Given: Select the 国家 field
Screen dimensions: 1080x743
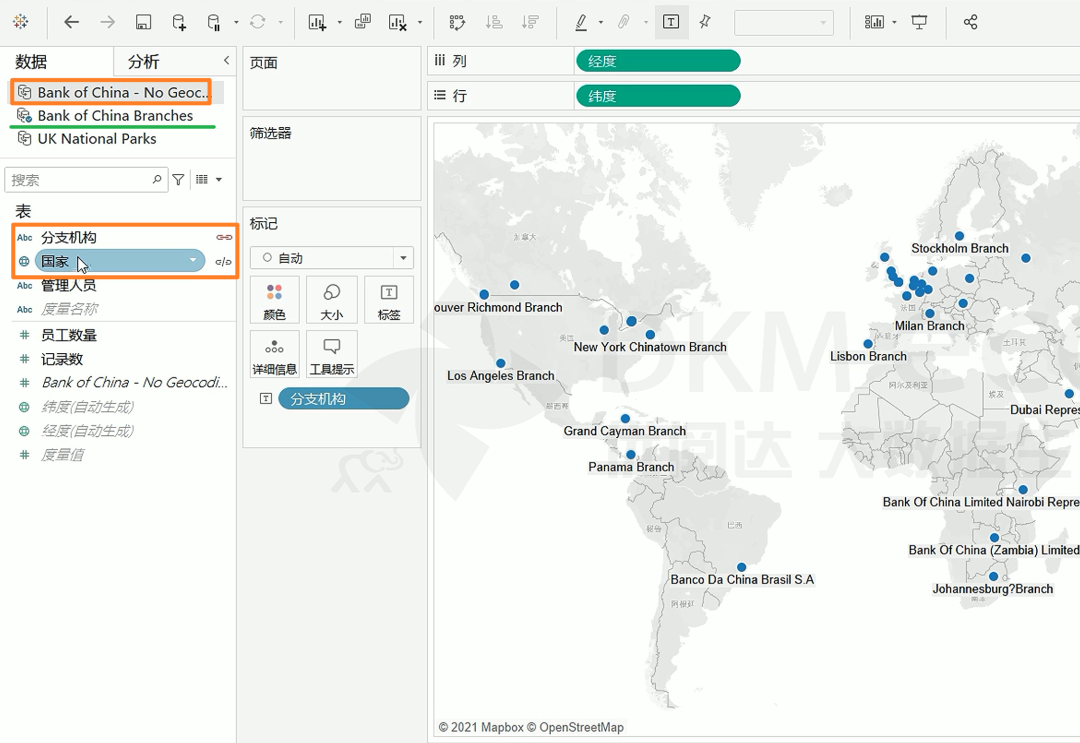Looking at the screenshot, I should pyautogui.click(x=120, y=261).
